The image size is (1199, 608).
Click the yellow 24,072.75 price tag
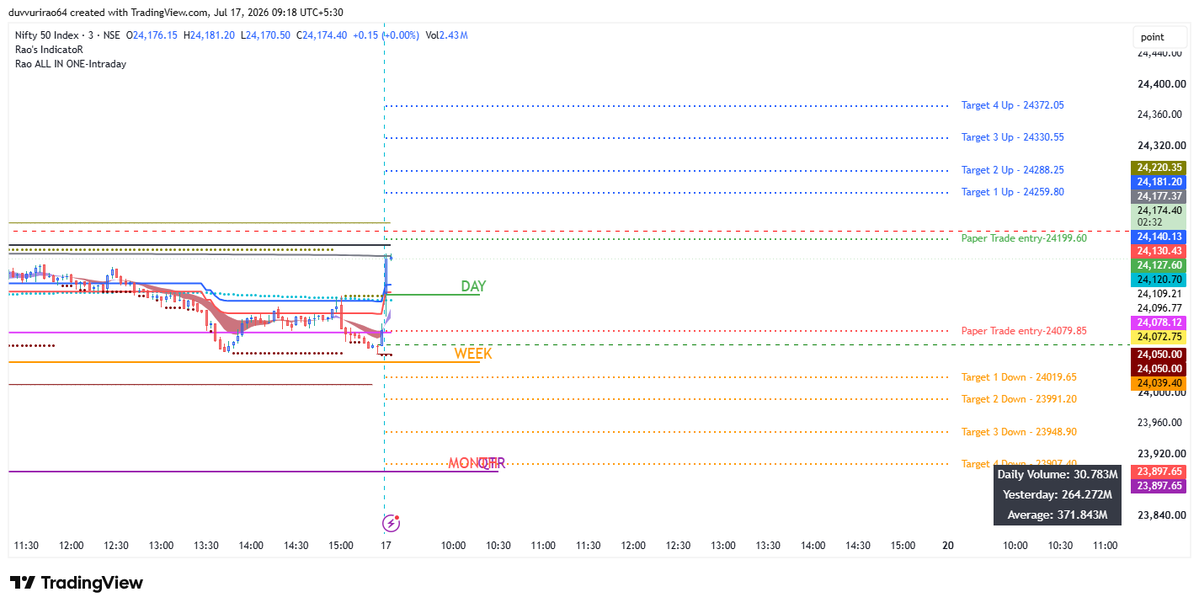(1159, 337)
